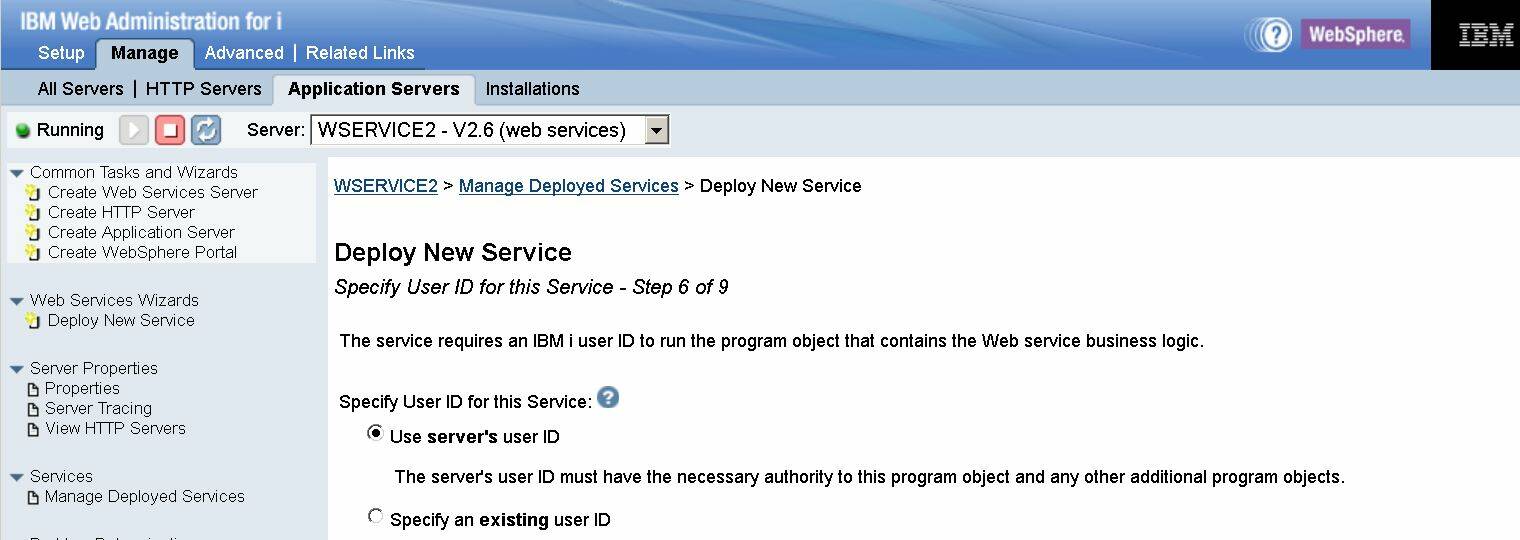Viewport: 1520px width, 540px height.
Task: Open the Installations tab
Action: point(533,89)
